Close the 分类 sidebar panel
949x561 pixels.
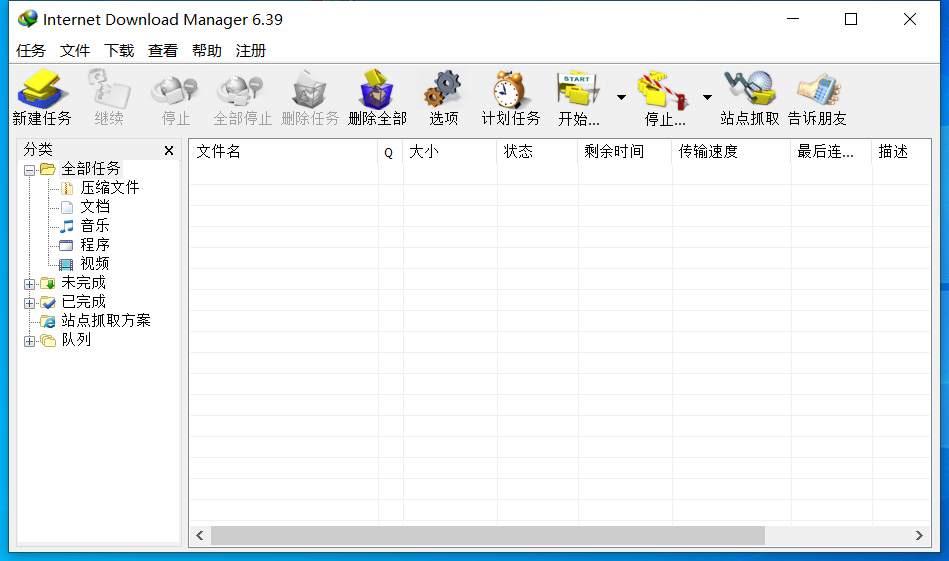tap(169, 151)
